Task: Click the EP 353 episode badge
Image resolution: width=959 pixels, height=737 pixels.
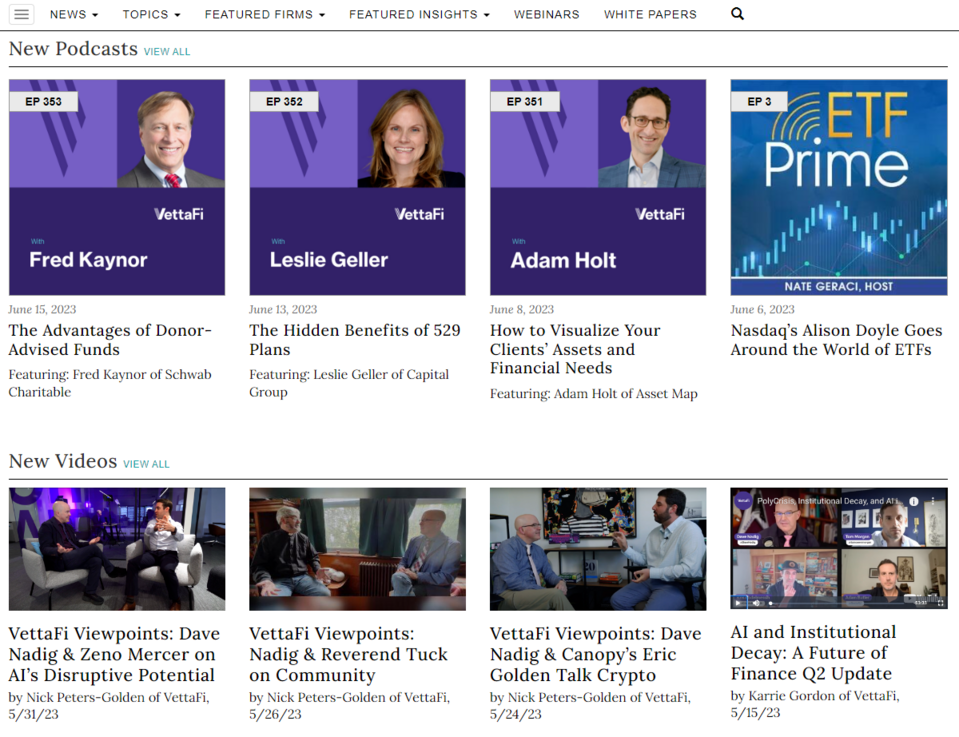Action: tap(43, 102)
